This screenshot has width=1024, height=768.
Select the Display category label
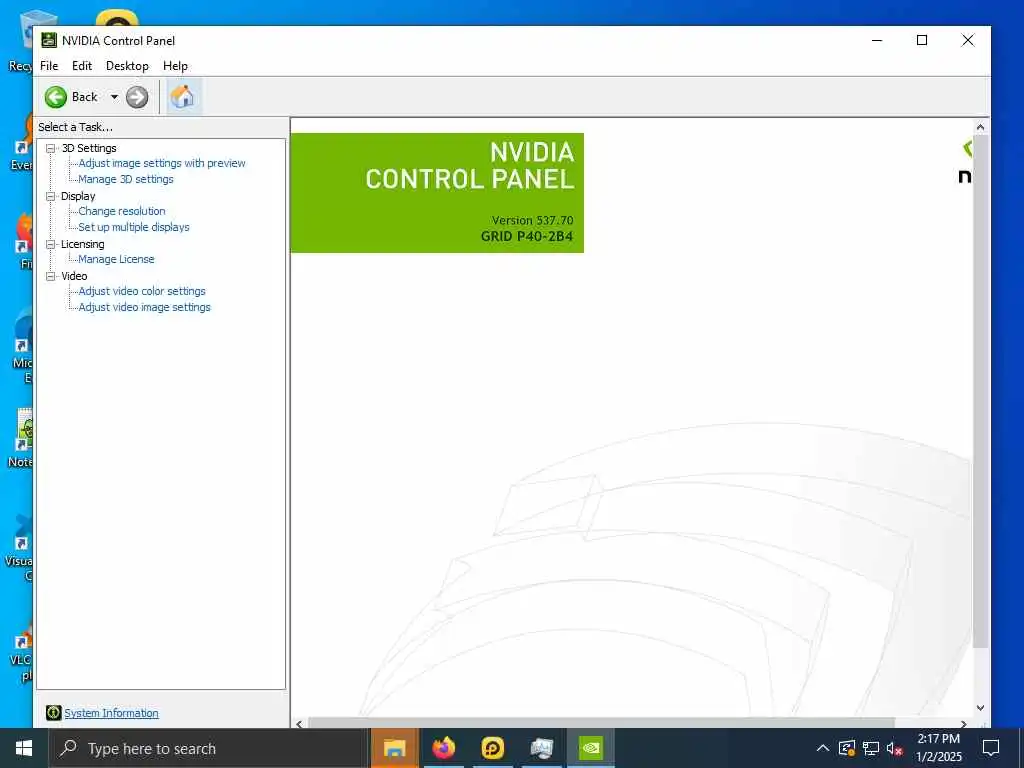(78, 196)
